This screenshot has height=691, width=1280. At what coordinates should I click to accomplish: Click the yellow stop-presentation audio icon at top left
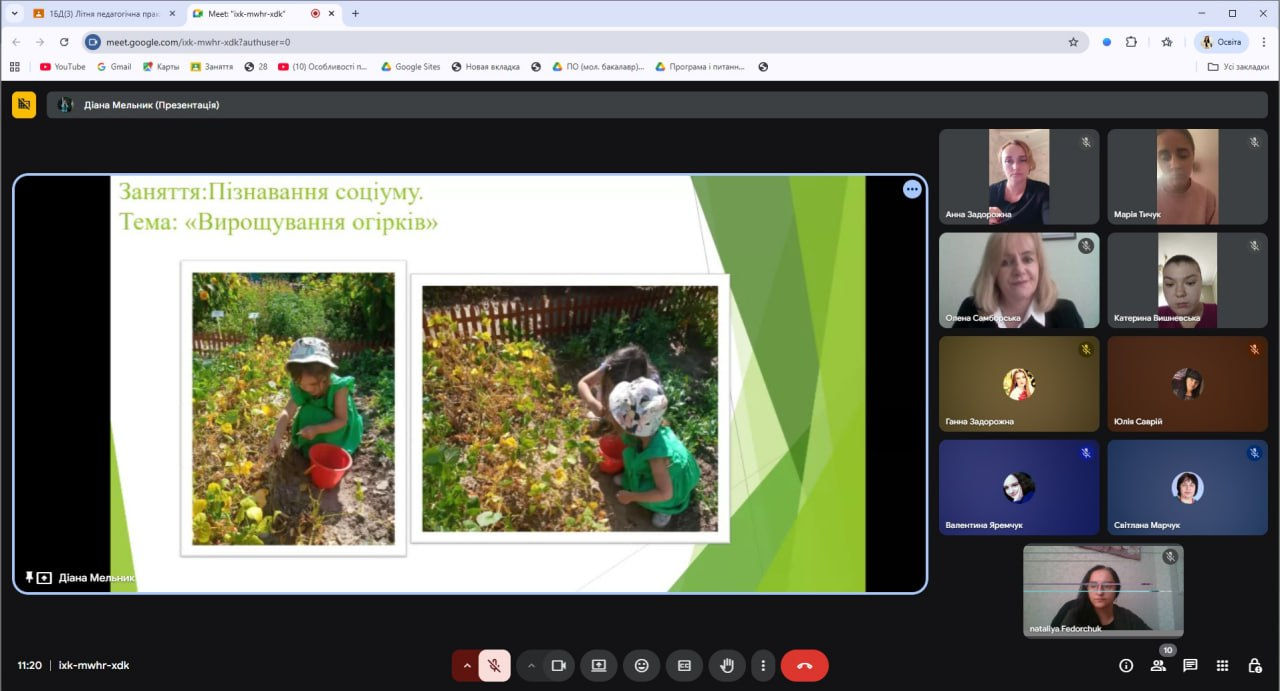point(24,104)
